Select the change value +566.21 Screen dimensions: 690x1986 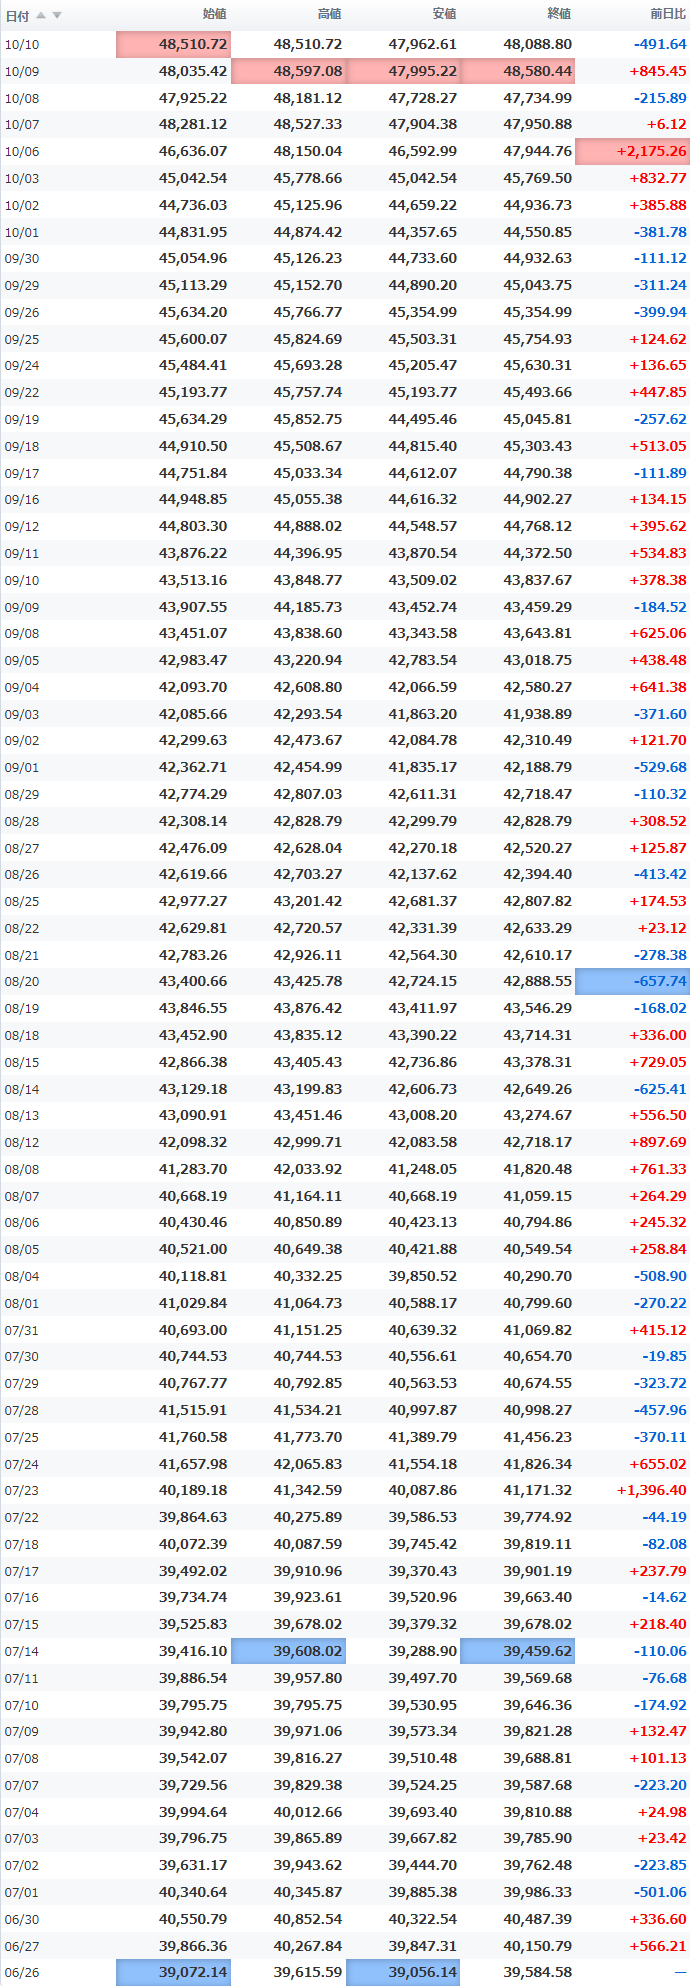pos(658,1946)
